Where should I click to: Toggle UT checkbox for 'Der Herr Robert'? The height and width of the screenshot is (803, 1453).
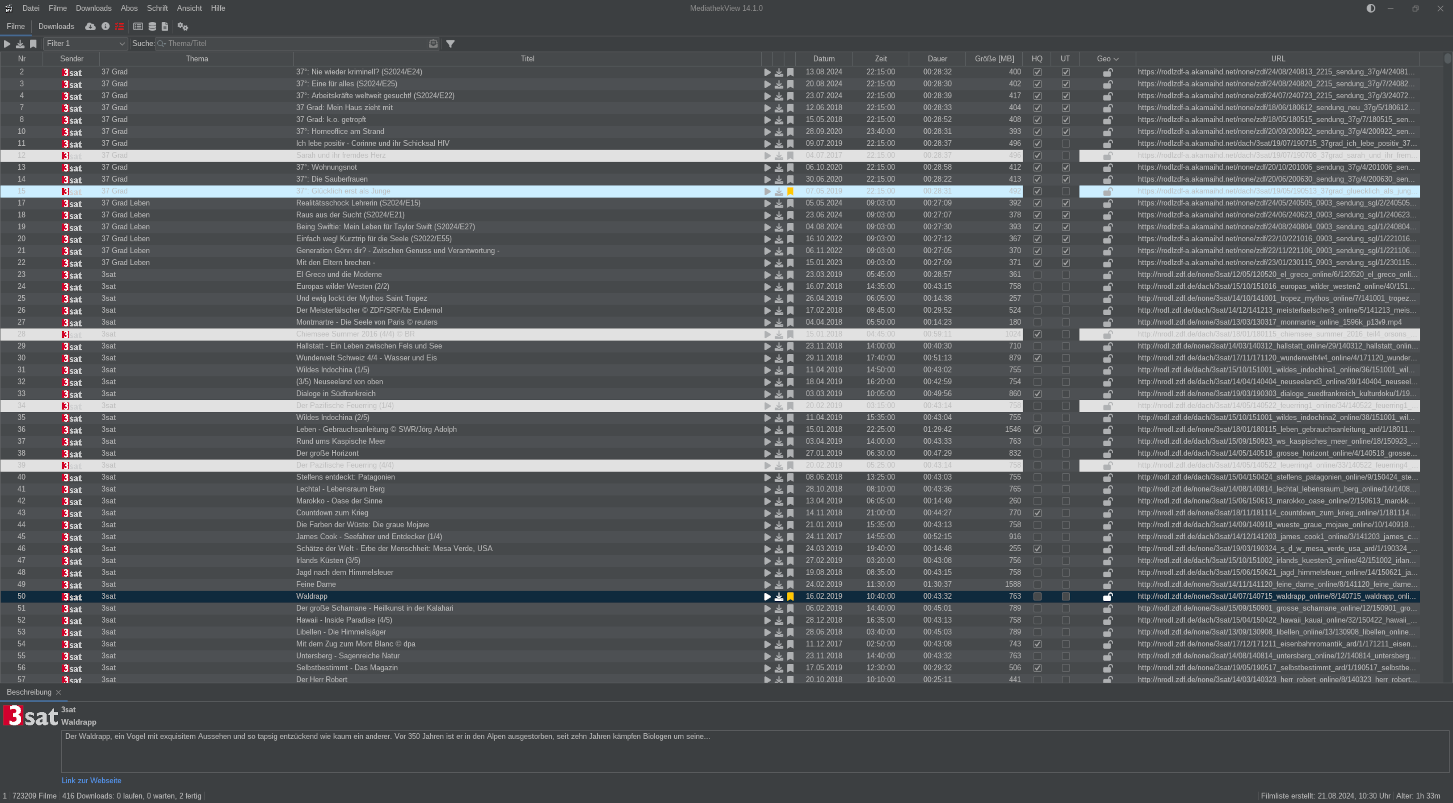(x=1066, y=680)
